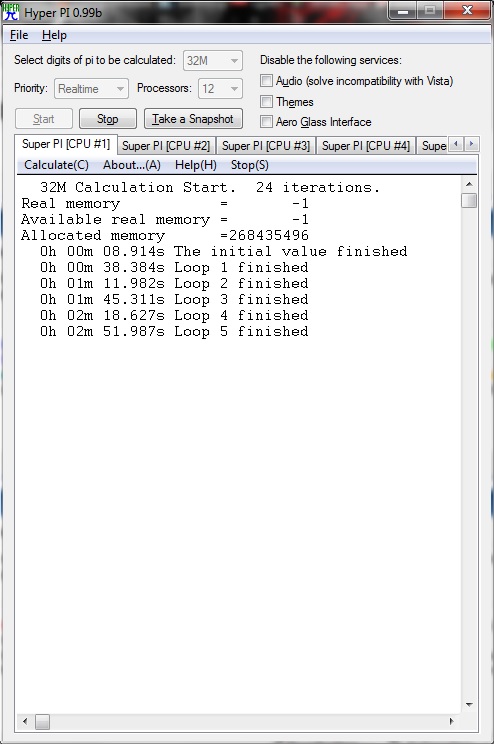Click the 'Loop 2 finished' line

pos(174,283)
